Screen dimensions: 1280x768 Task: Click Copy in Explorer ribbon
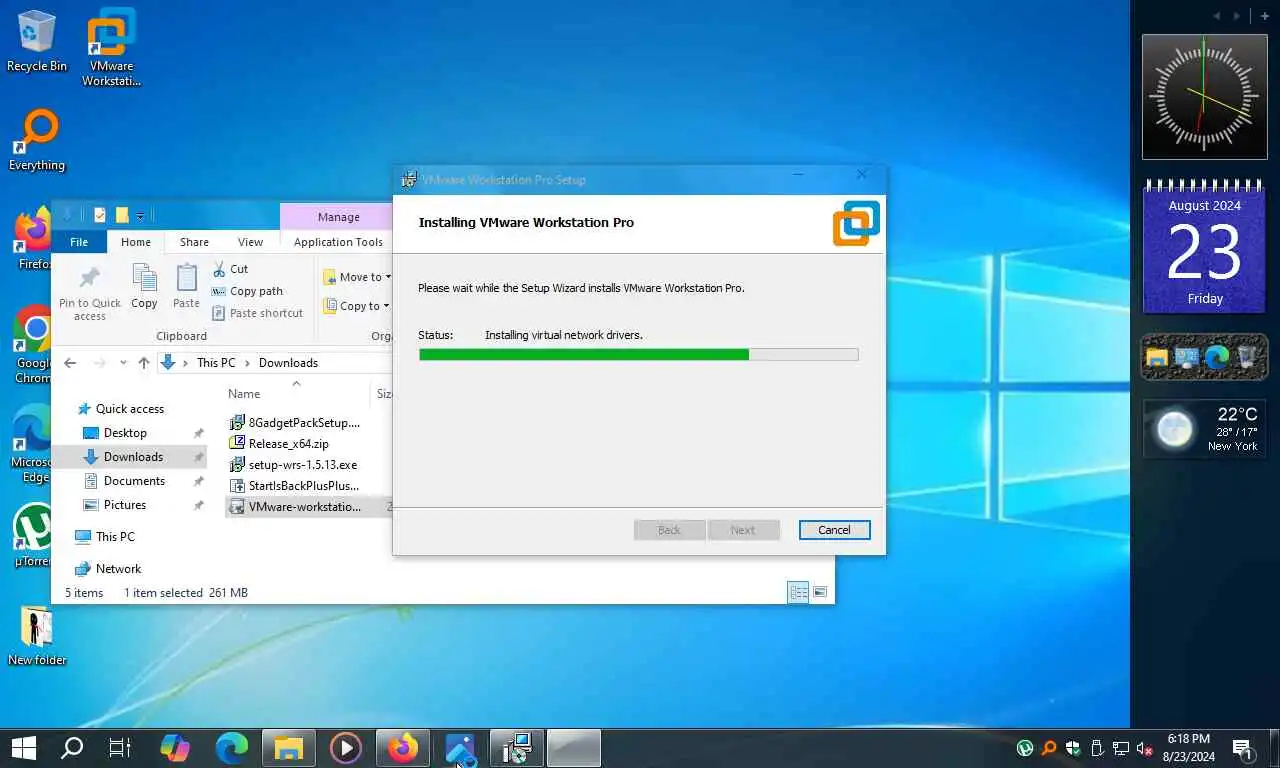pos(144,287)
